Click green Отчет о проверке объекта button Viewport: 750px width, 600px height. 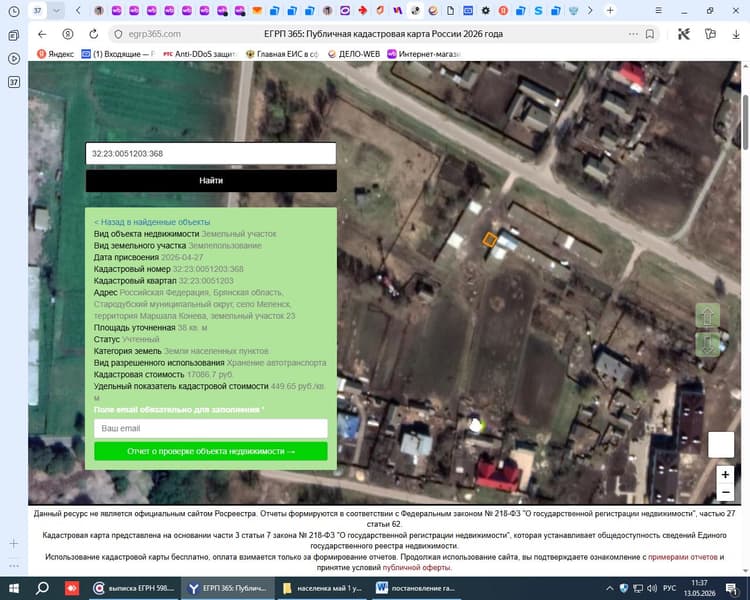(x=211, y=451)
